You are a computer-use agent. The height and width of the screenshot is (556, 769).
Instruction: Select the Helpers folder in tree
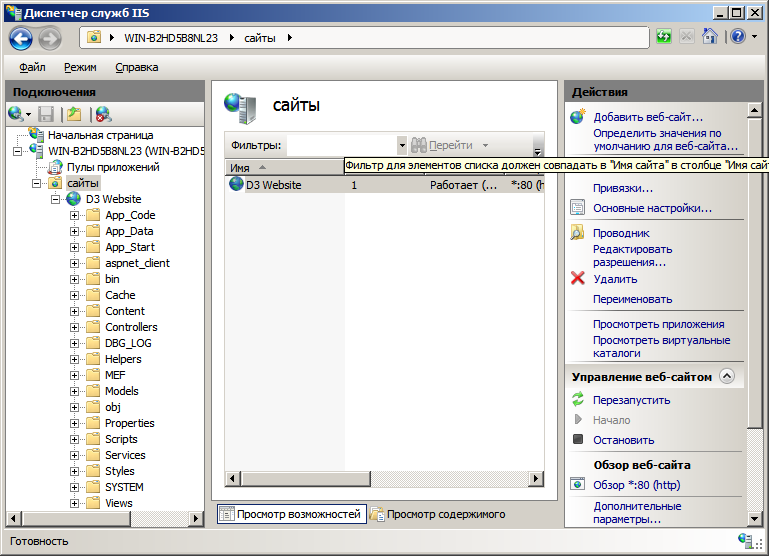[123, 359]
